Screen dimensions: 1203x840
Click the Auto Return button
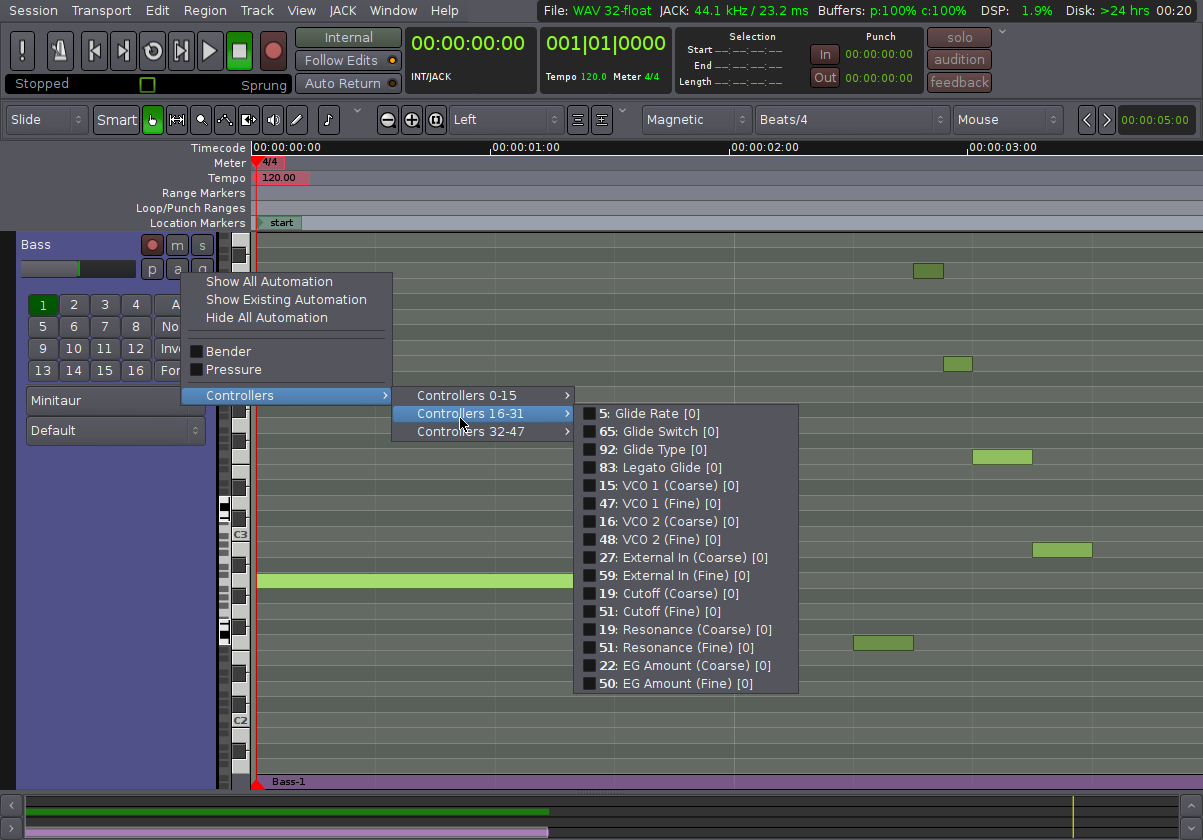[348, 83]
